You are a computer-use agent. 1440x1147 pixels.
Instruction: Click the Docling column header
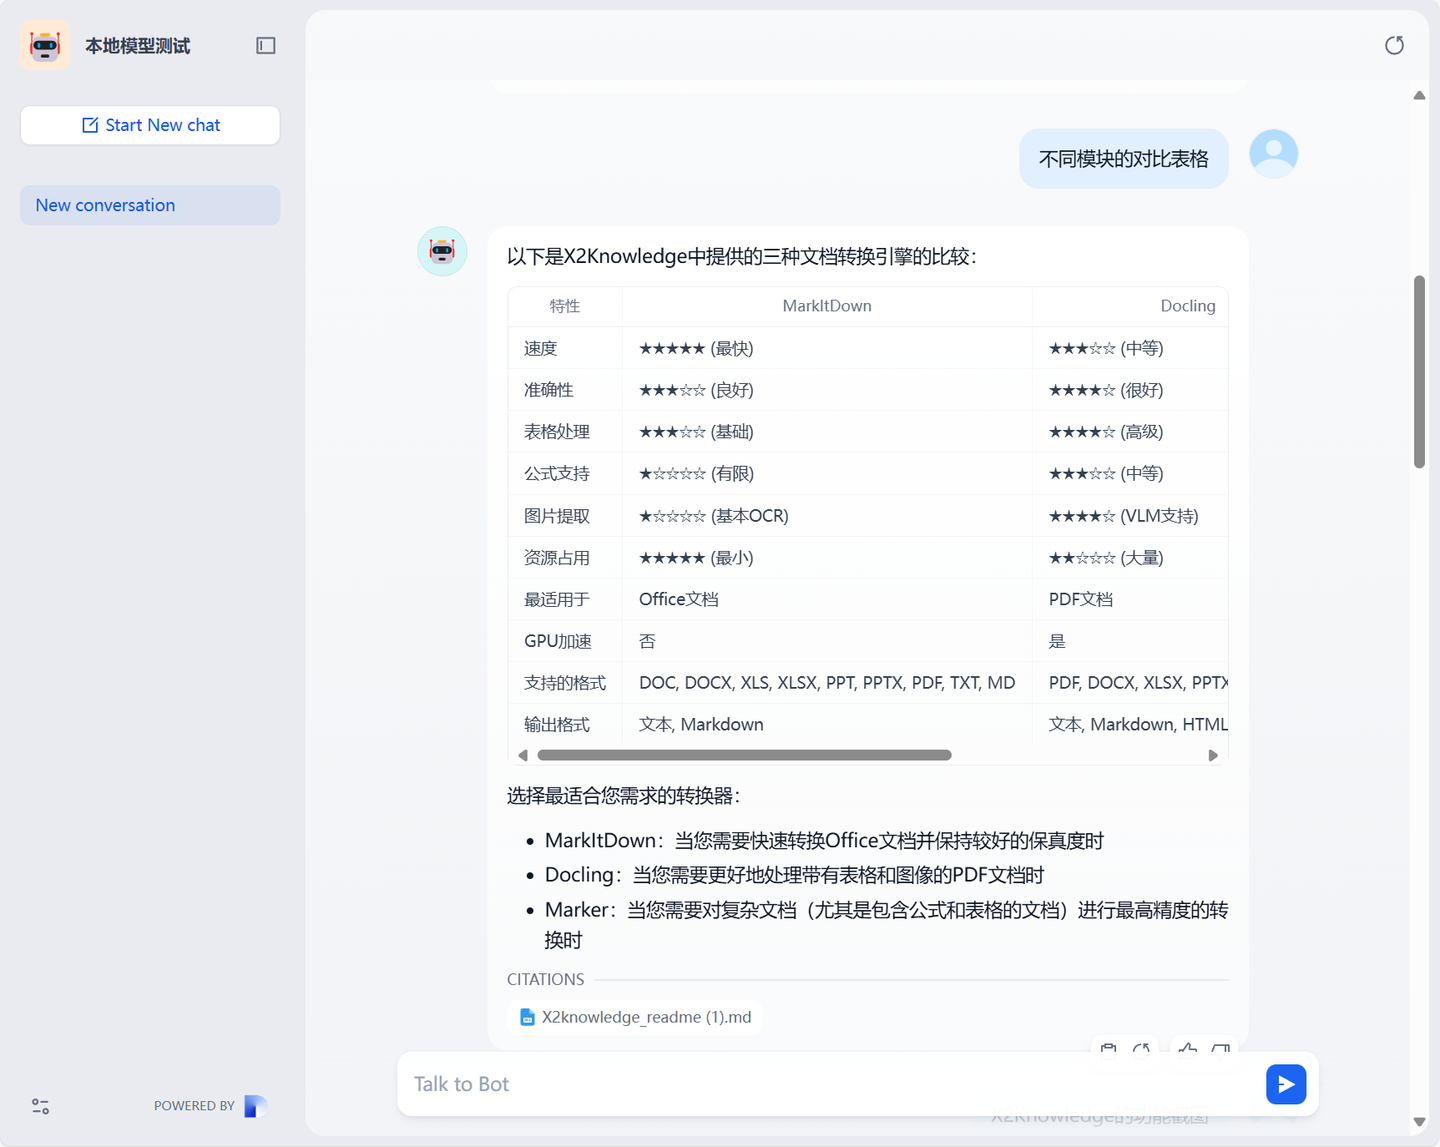(1188, 306)
